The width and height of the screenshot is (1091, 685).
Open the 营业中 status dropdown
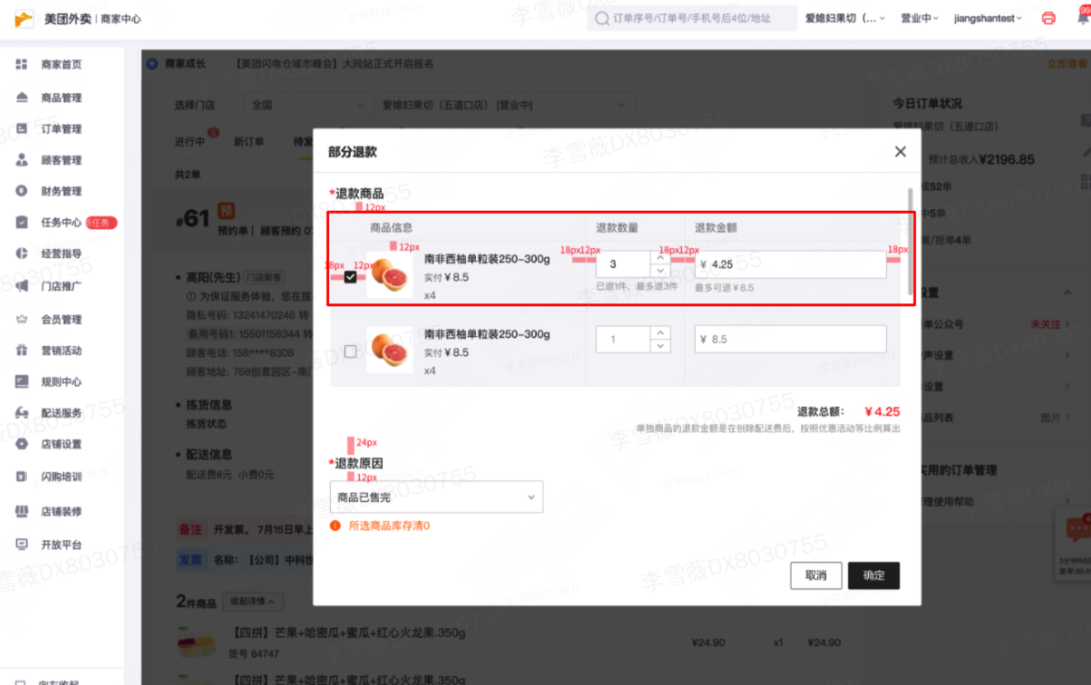918,18
